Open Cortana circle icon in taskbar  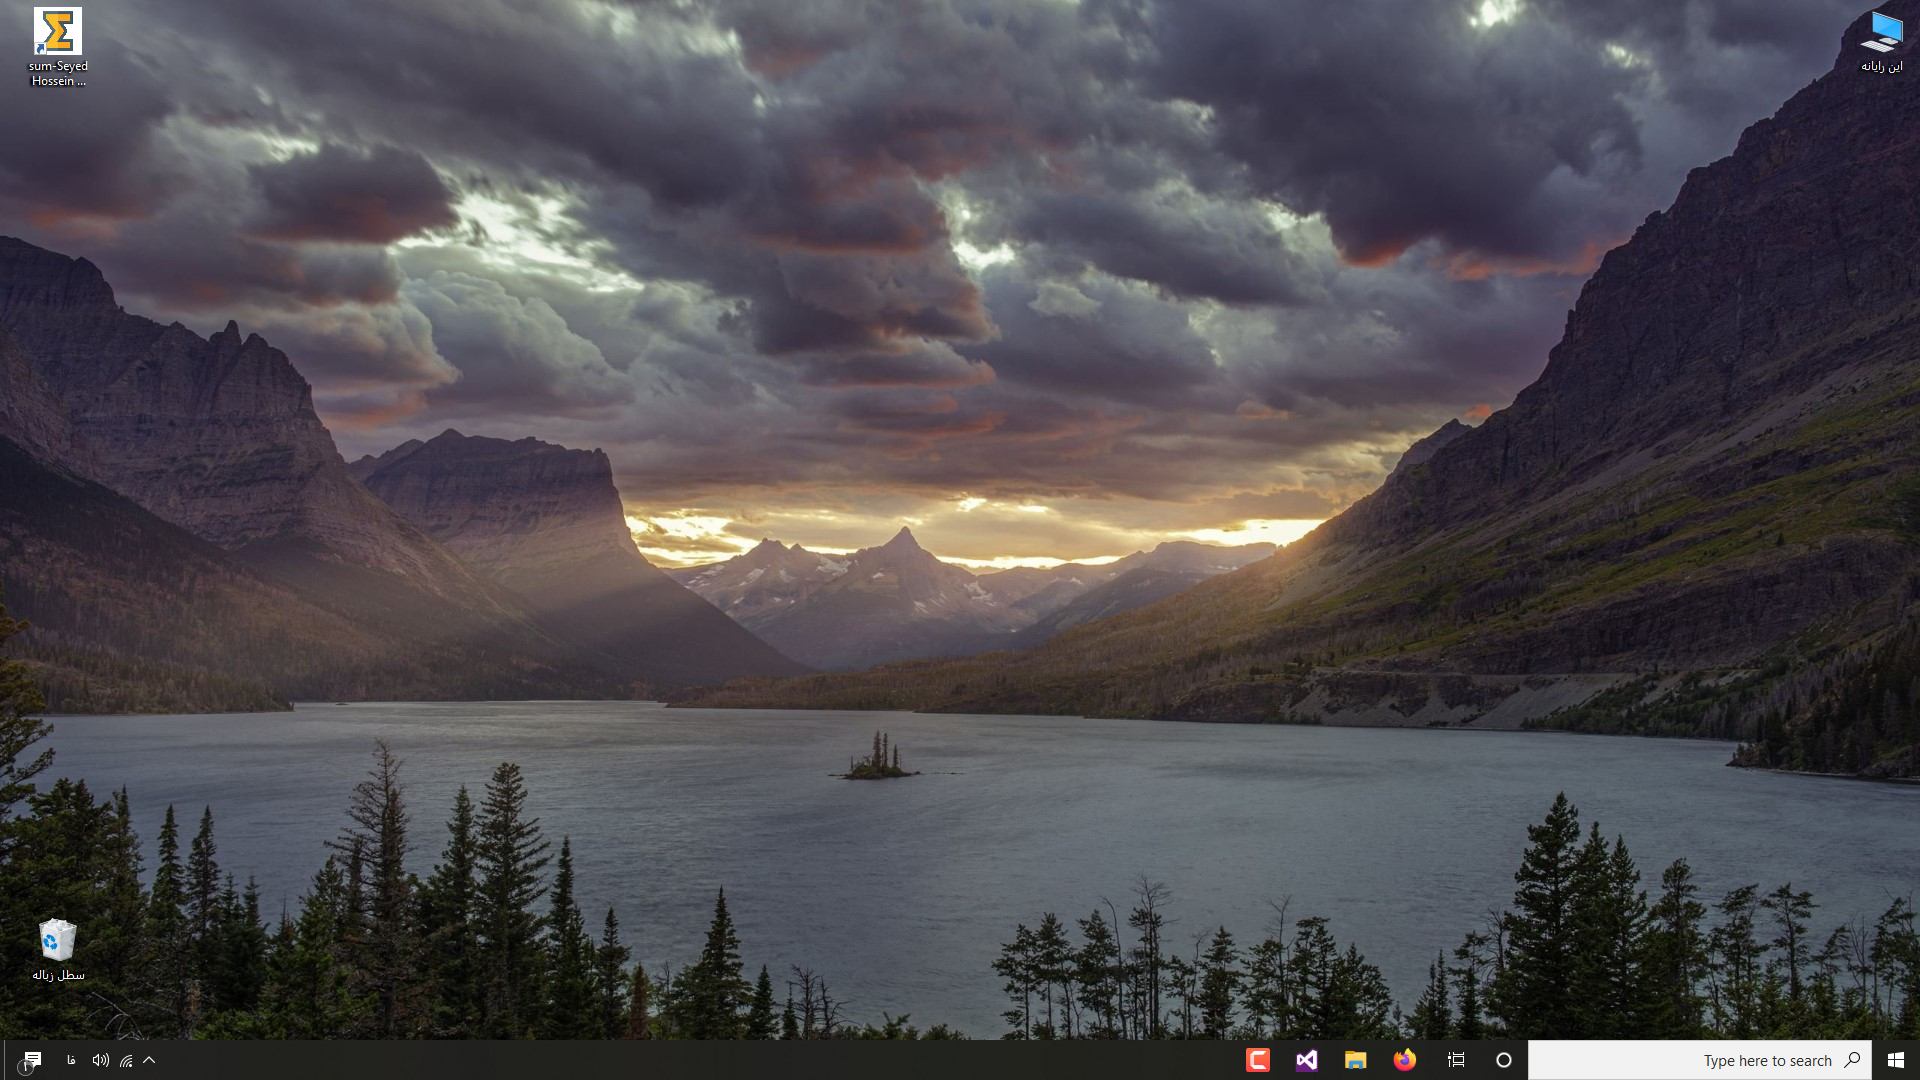[x=1503, y=1060]
